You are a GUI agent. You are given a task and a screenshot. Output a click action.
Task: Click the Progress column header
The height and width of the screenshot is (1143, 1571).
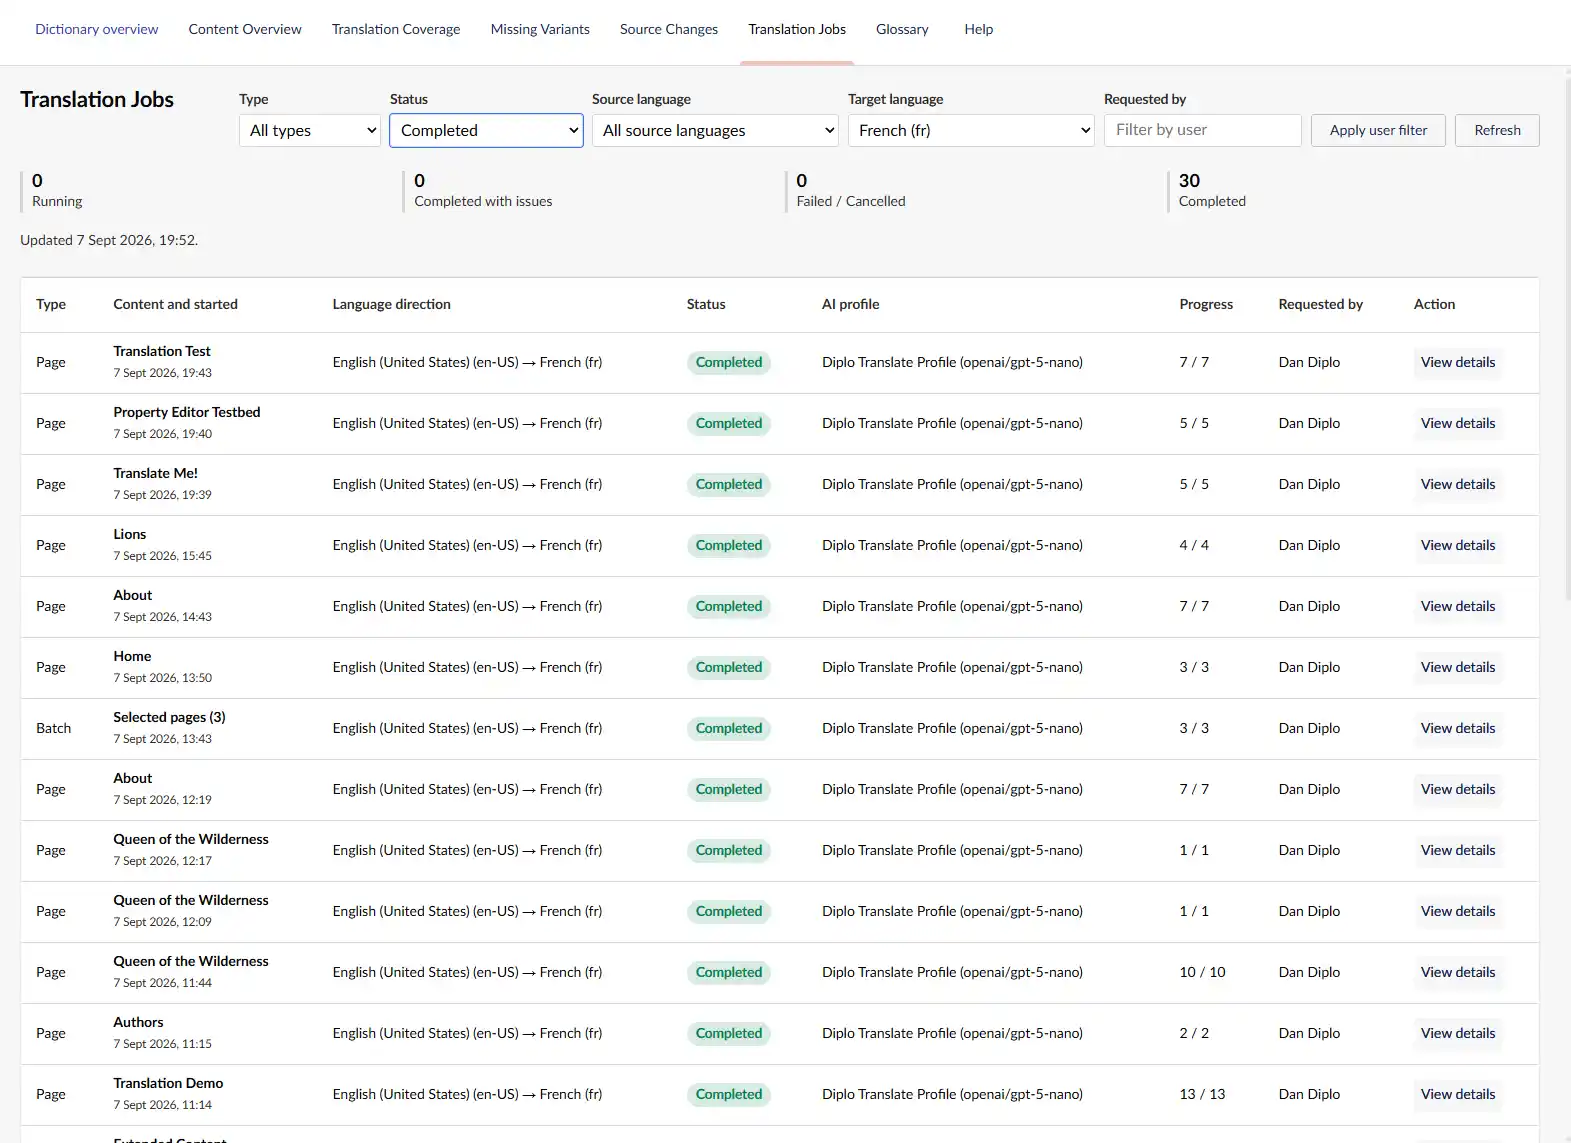[x=1206, y=304]
